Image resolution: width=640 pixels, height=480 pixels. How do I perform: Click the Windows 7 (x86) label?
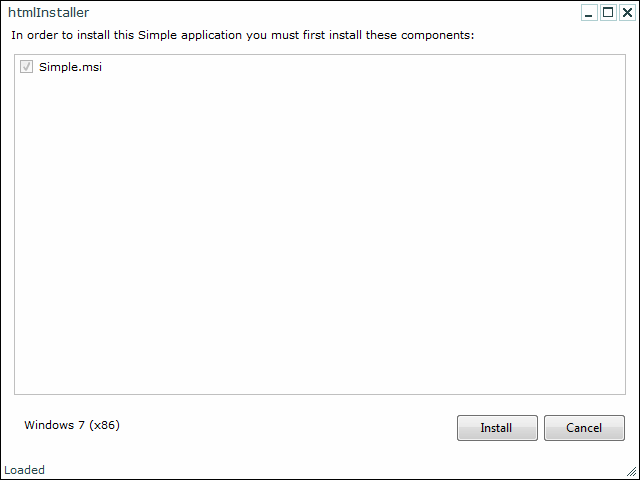point(72,425)
